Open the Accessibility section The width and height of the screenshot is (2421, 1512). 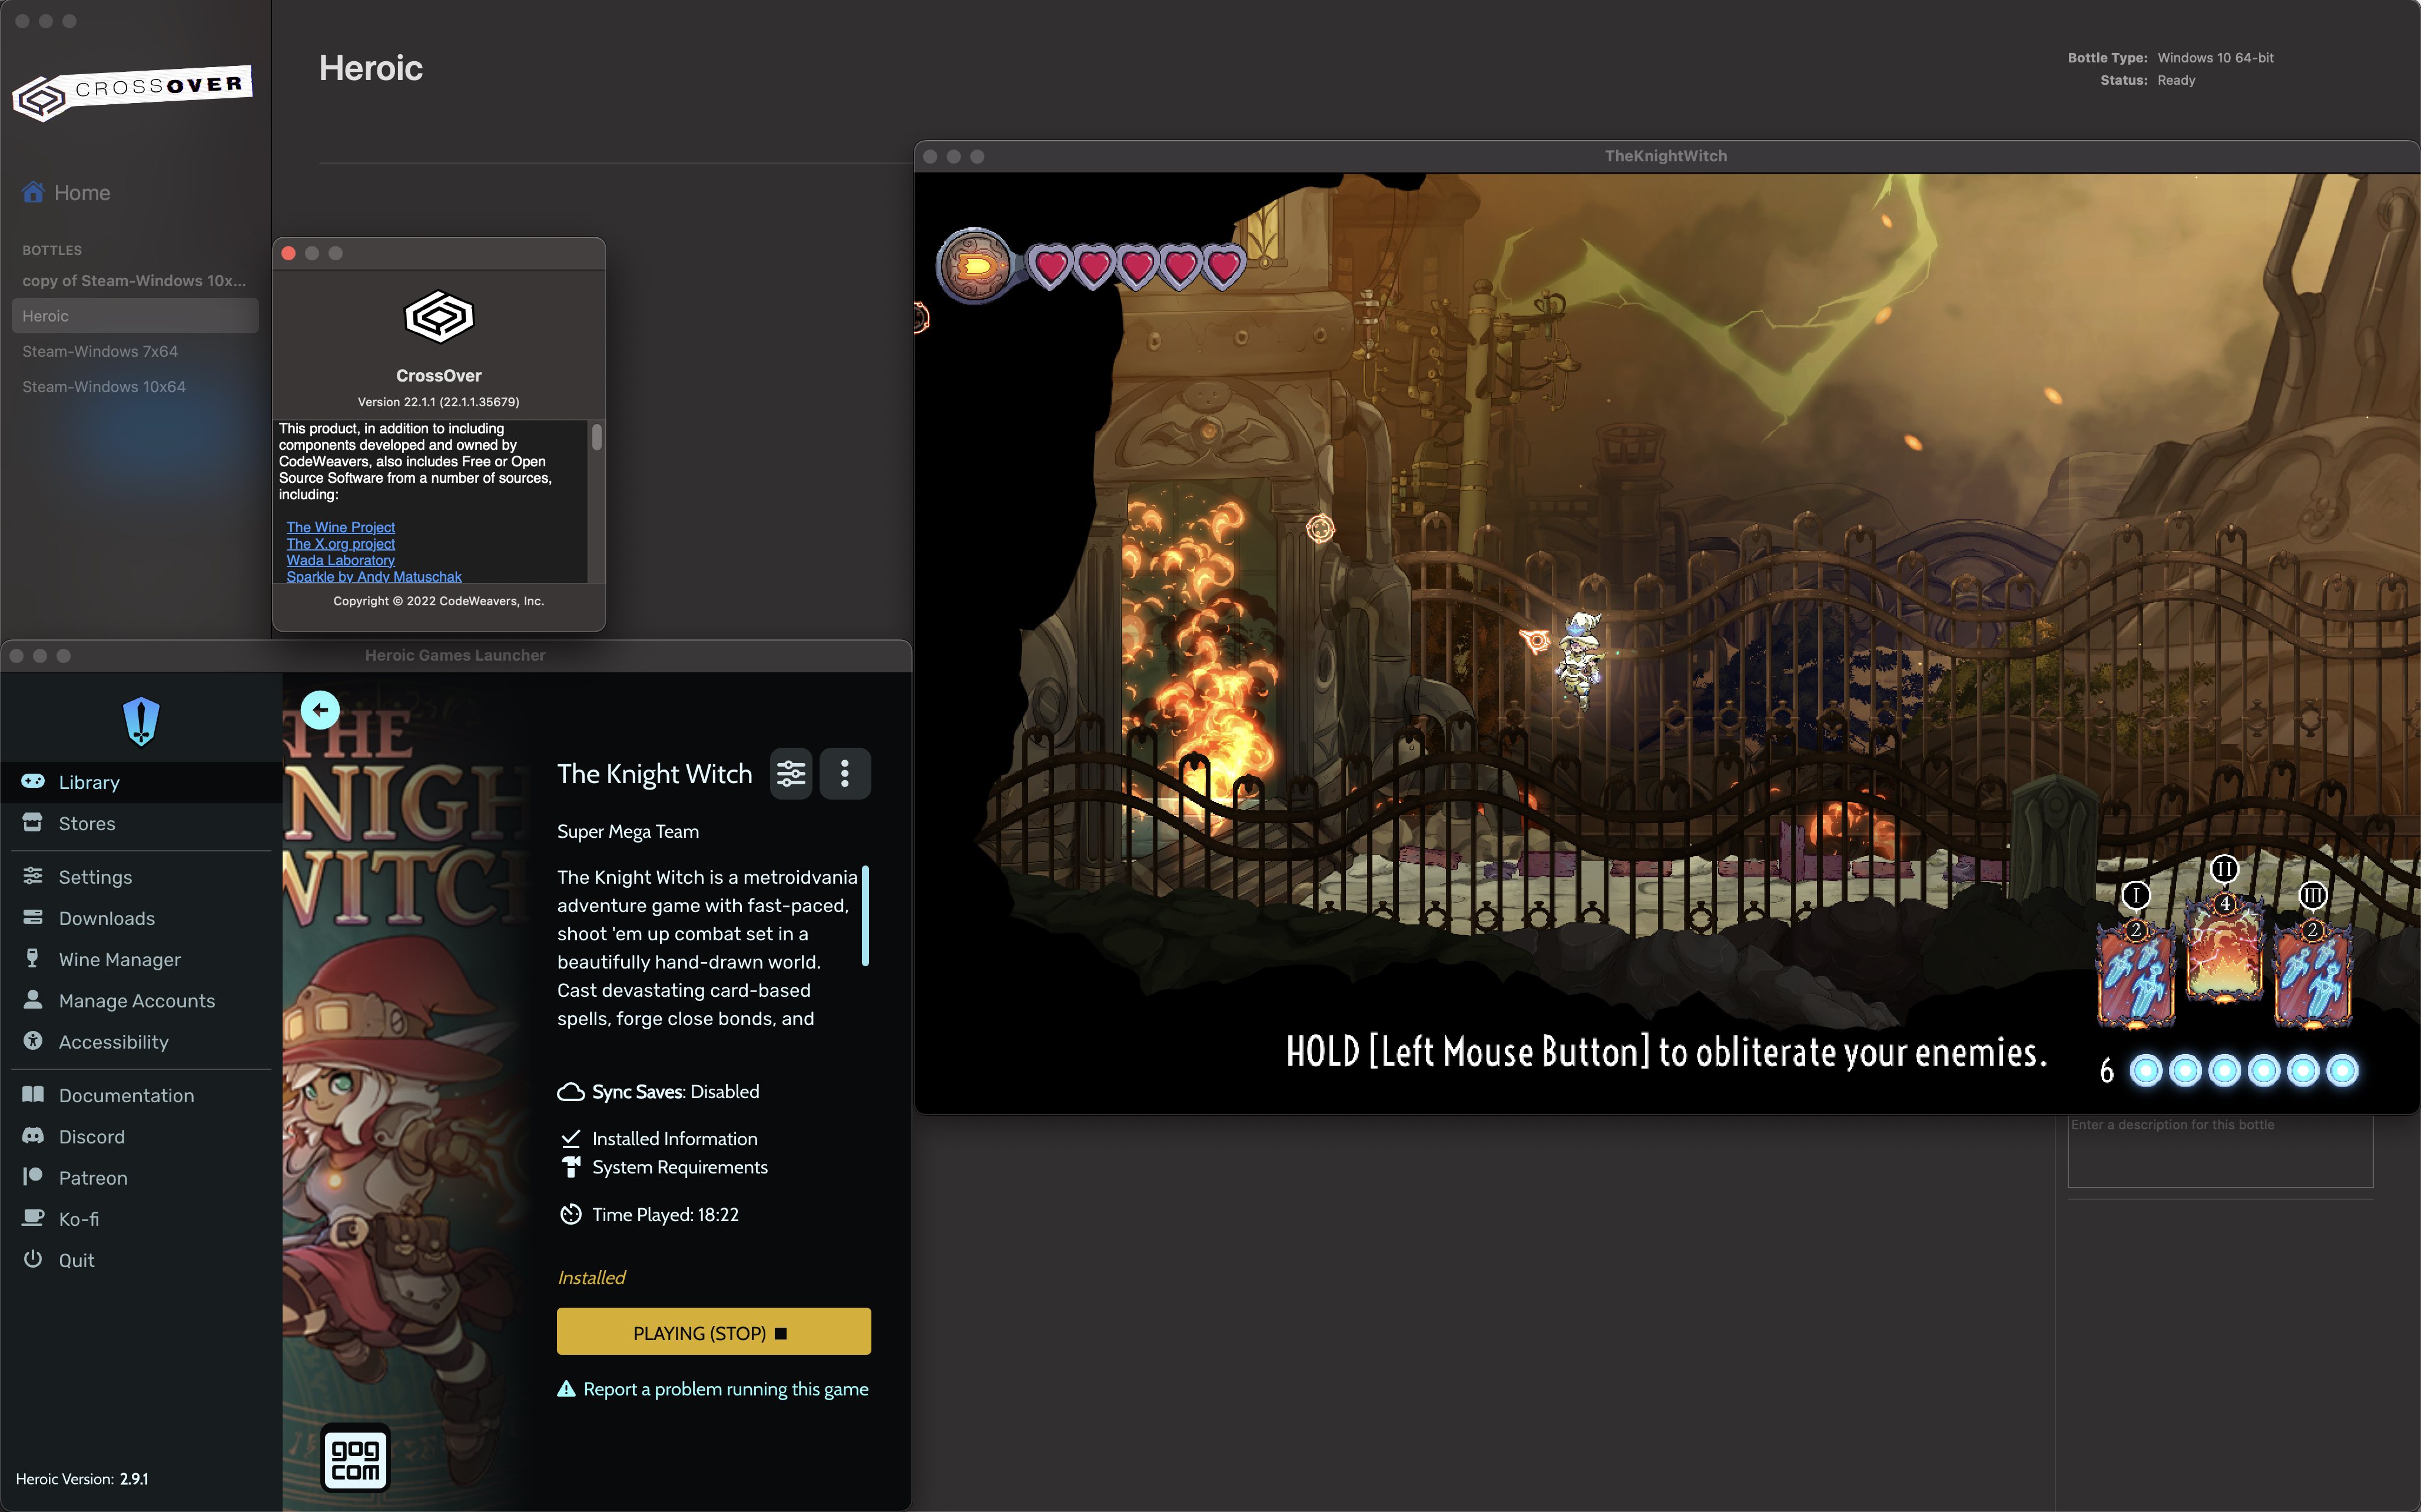coord(113,1041)
